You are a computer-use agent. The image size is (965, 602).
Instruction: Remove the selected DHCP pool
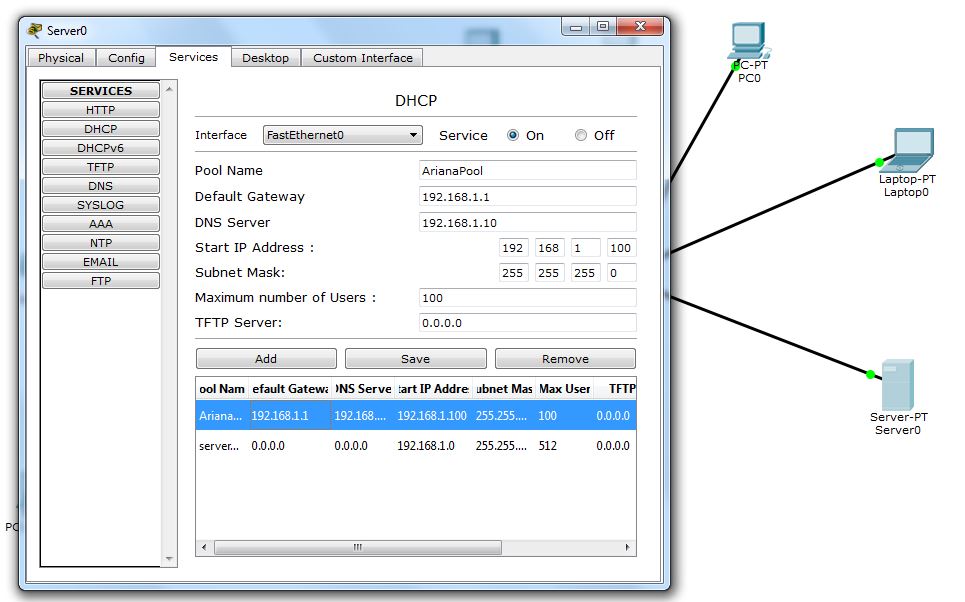click(x=565, y=359)
